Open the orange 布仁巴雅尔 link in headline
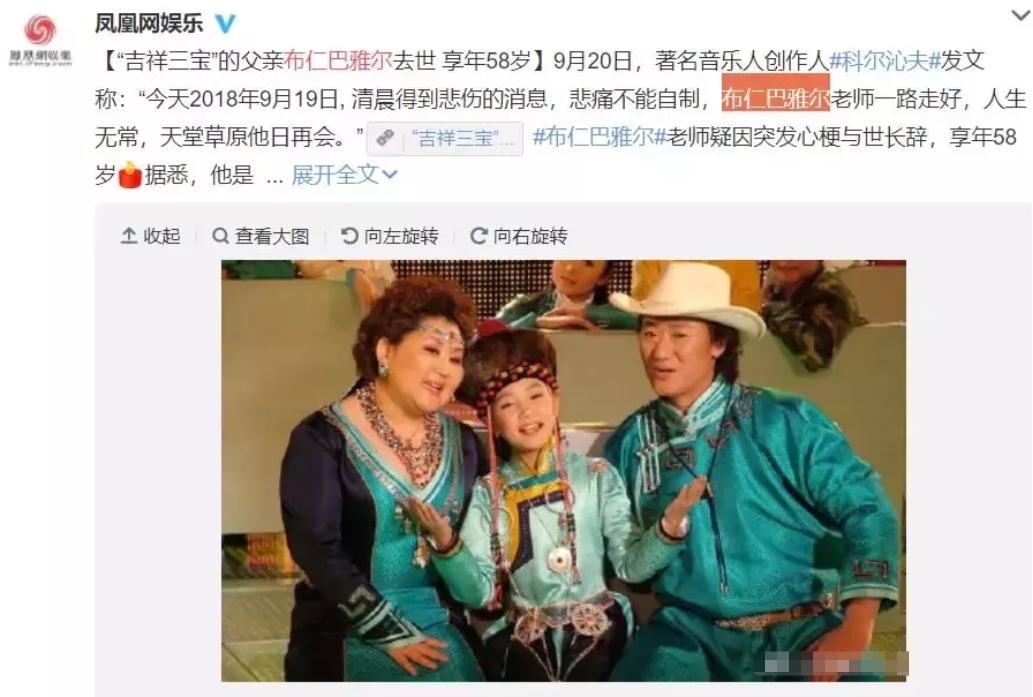1033x697 pixels. (x=339, y=61)
